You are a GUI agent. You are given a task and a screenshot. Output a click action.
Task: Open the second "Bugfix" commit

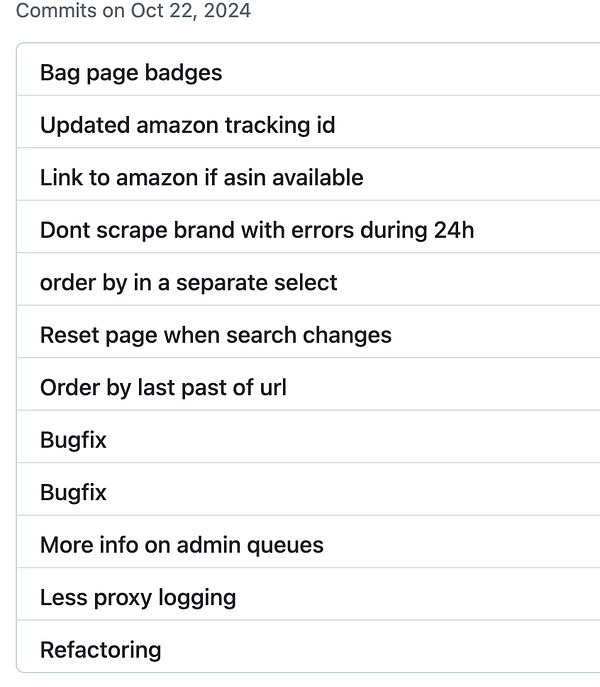pyautogui.click(x=73, y=492)
